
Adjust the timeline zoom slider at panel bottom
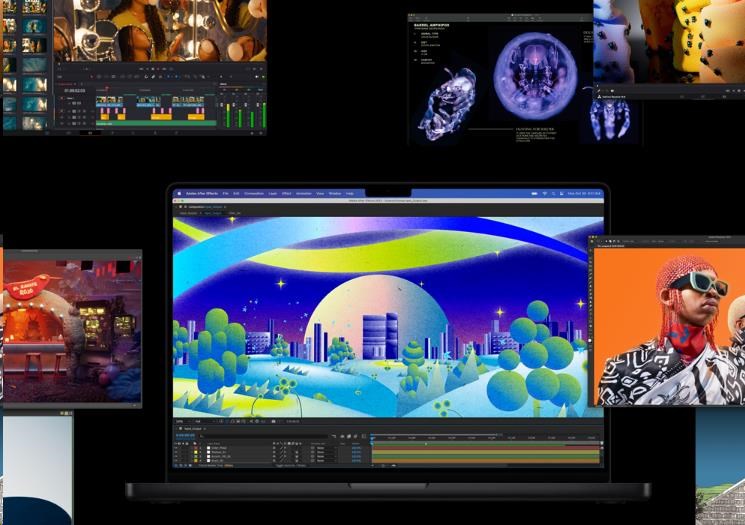click(393, 466)
